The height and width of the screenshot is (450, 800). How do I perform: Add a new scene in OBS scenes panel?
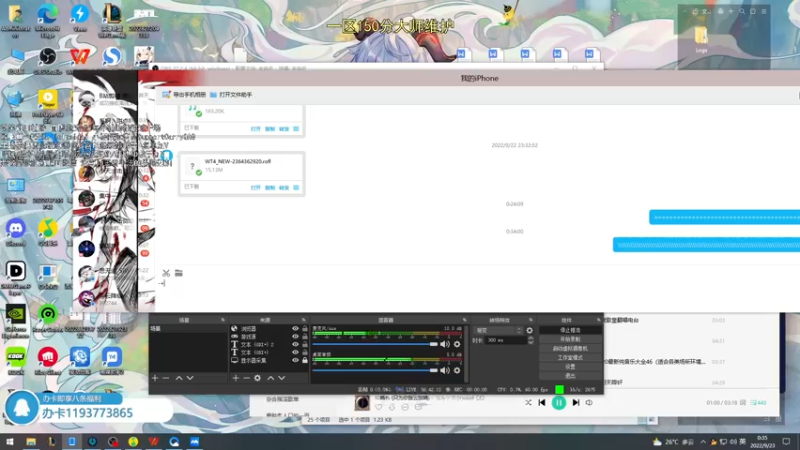point(155,378)
